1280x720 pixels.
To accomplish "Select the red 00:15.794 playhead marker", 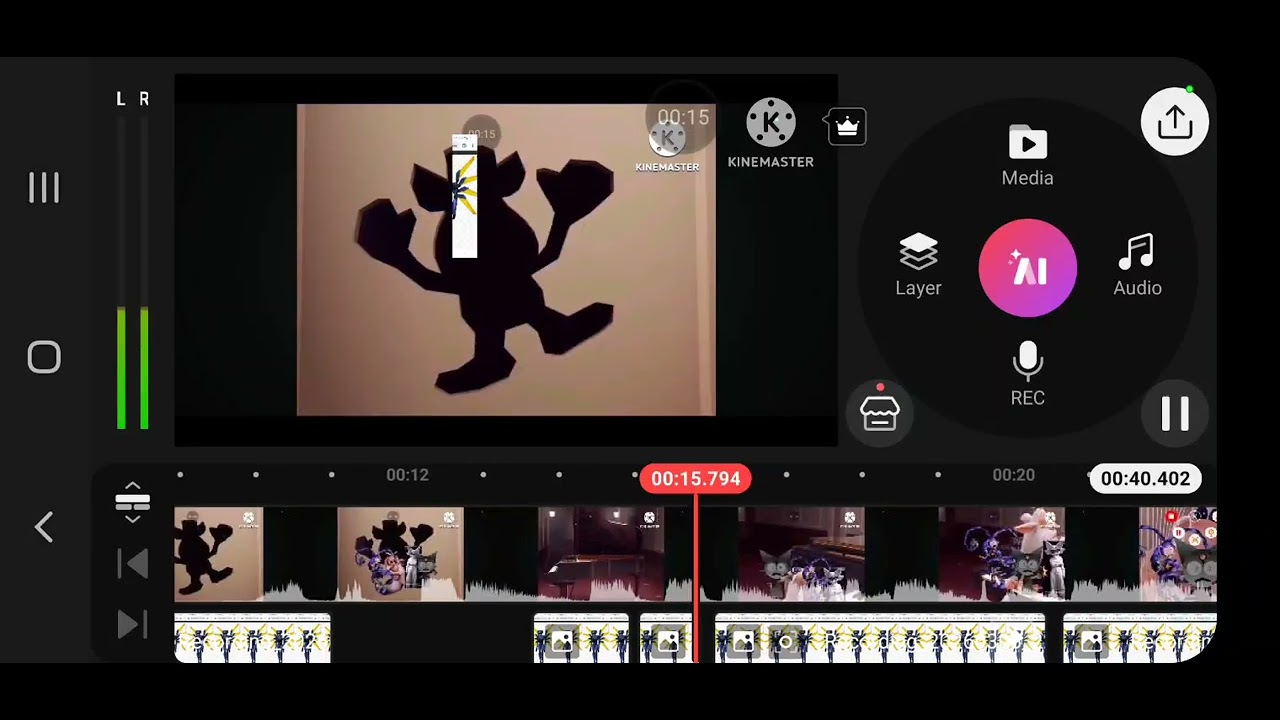I will pos(696,479).
